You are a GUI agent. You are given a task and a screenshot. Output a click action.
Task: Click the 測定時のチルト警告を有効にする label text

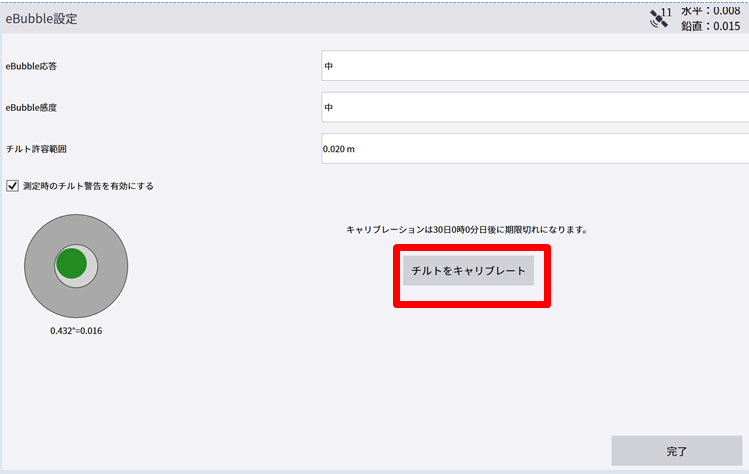[x=88, y=185]
